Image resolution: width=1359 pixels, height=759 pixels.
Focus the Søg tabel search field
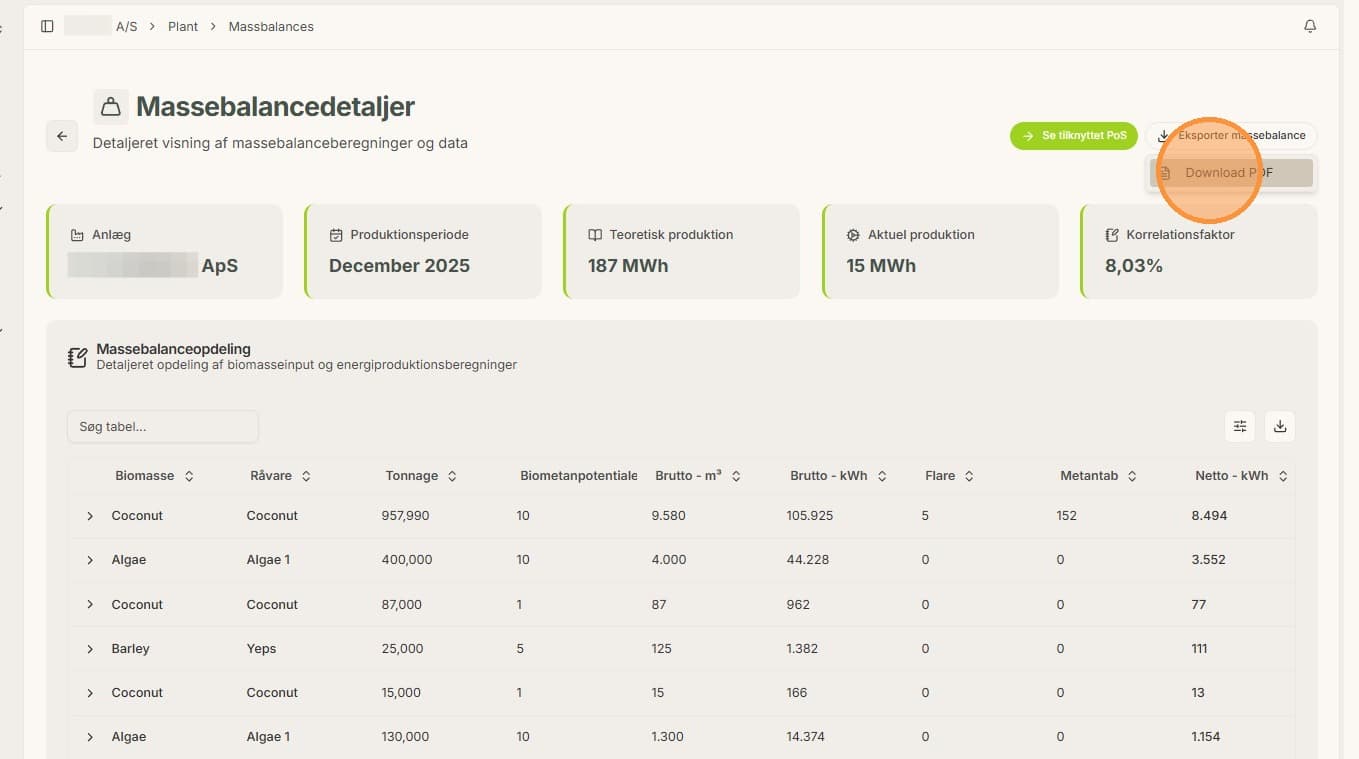point(163,427)
